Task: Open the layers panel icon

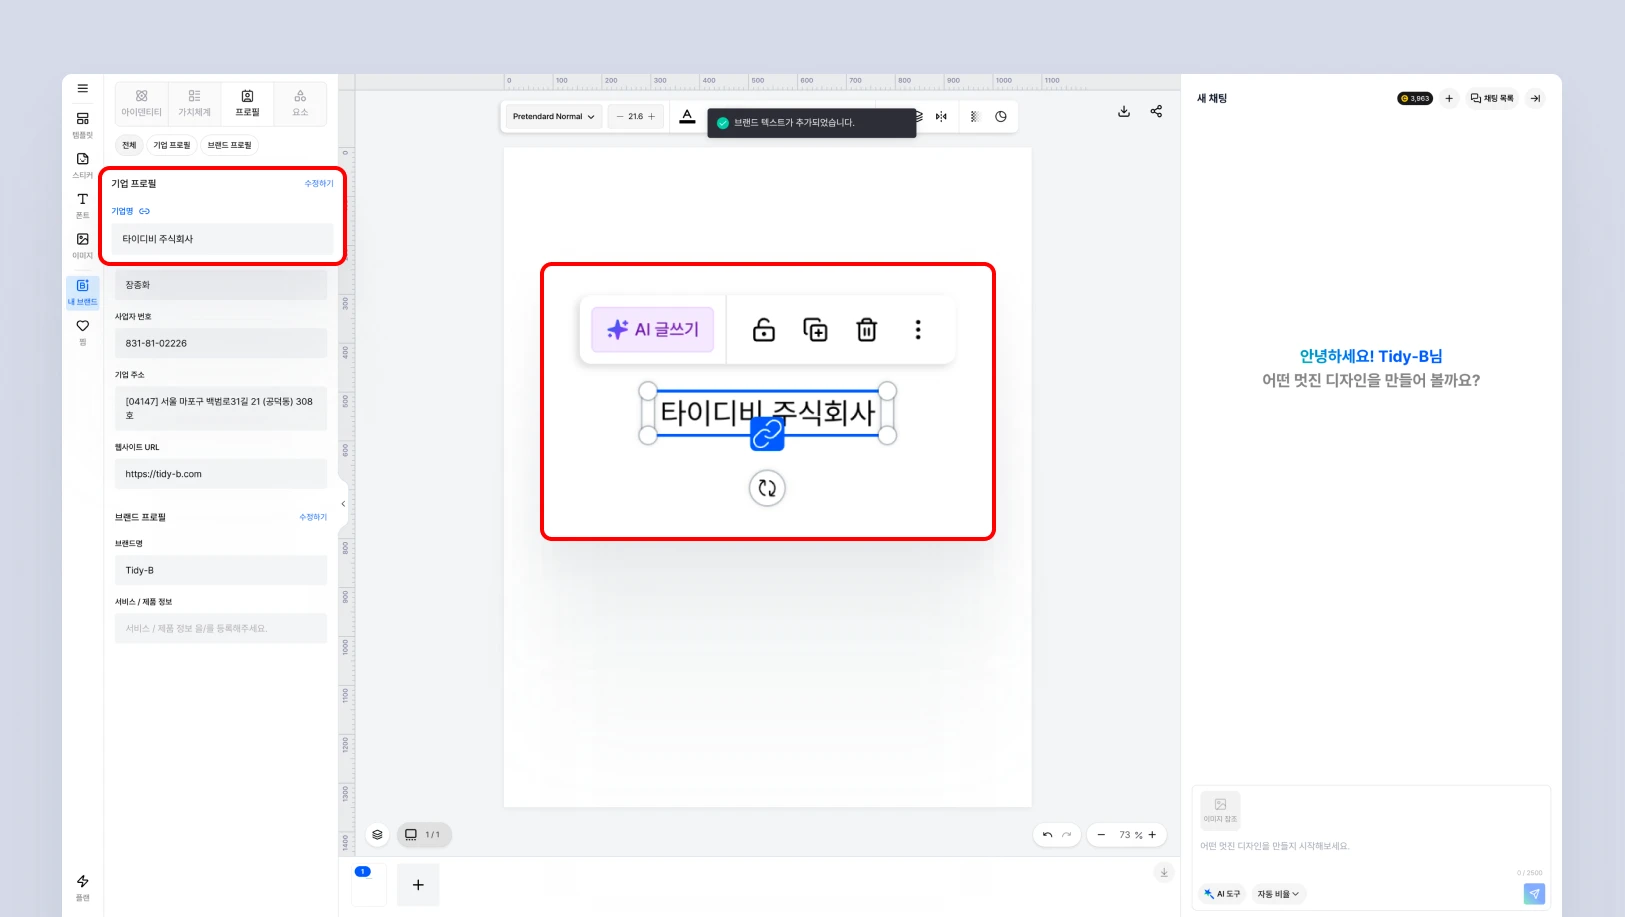Action: [377, 834]
